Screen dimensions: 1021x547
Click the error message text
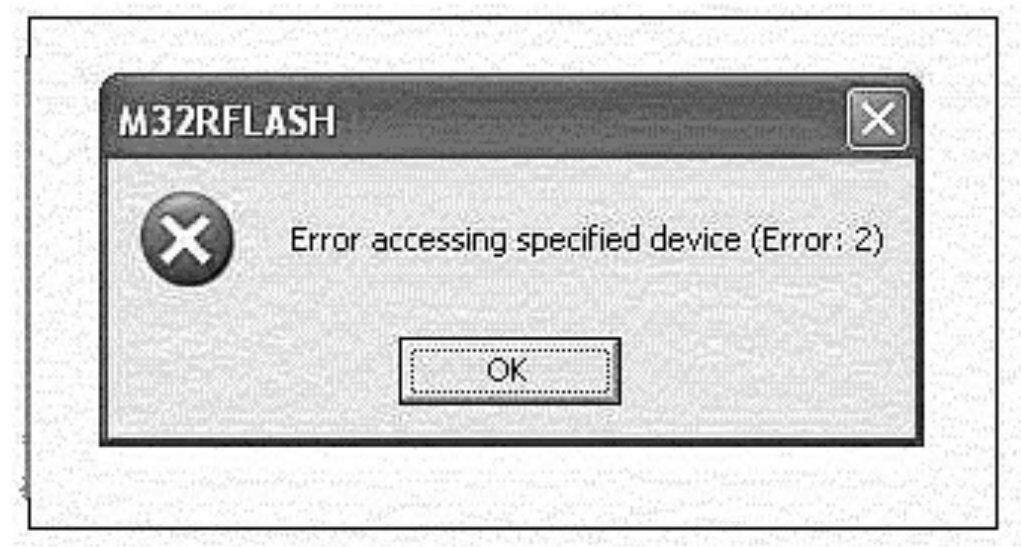click(x=586, y=240)
